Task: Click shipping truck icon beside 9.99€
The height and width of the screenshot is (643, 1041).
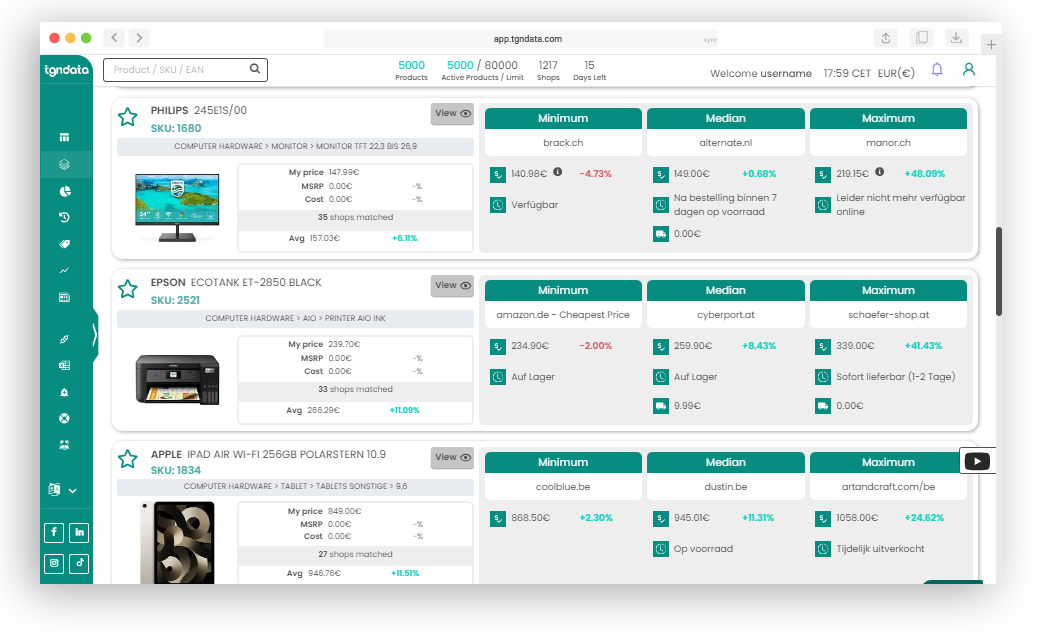Action: coord(661,405)
